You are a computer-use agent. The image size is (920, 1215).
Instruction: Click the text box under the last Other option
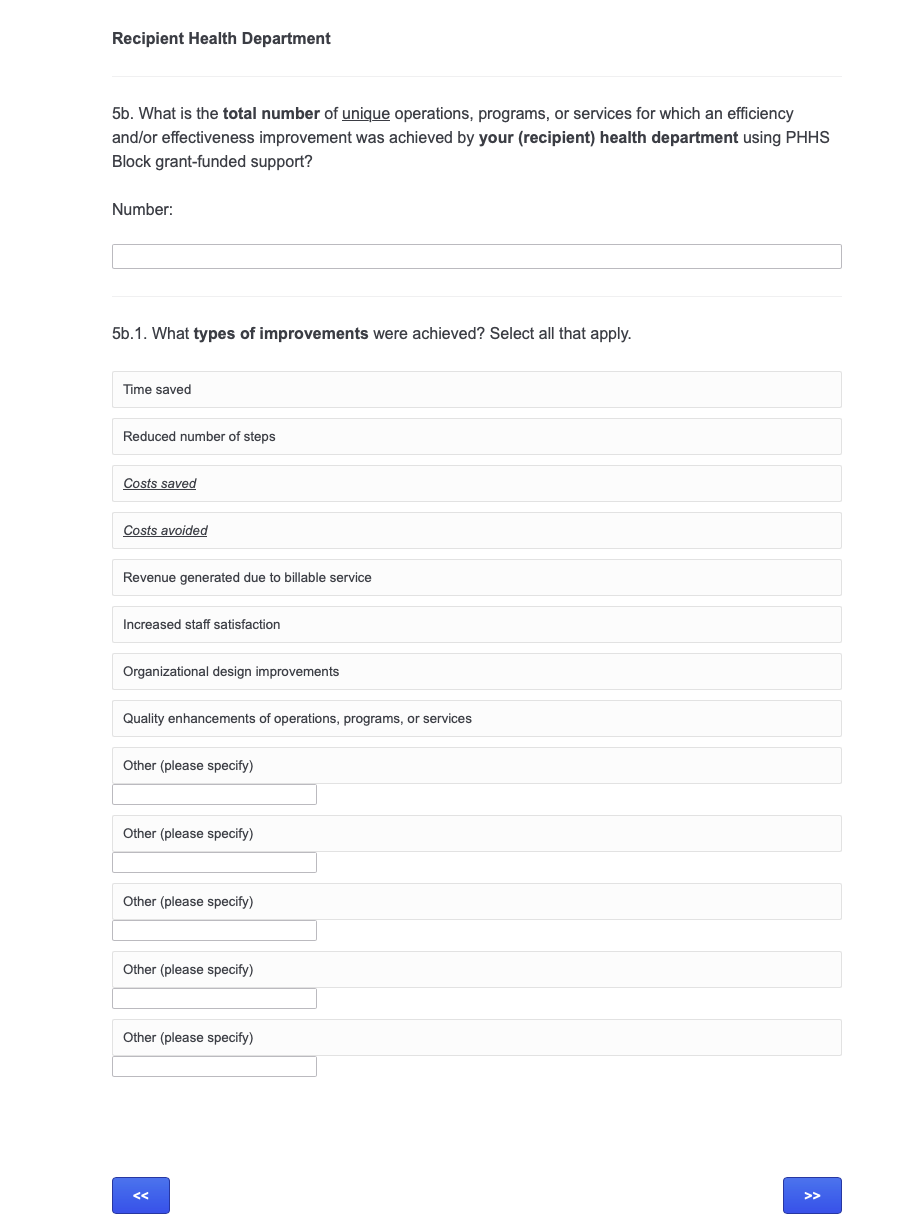pyautogui.click(x=214, y=1067)
